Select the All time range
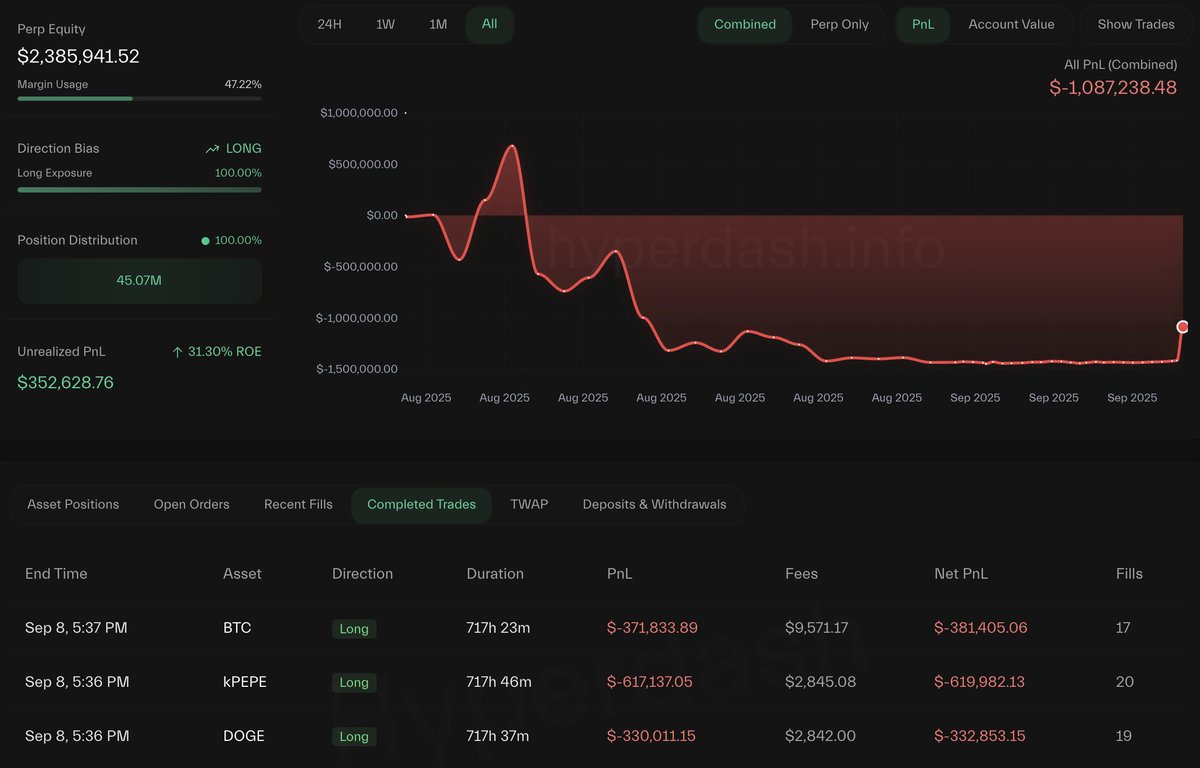 coord(489,24)
